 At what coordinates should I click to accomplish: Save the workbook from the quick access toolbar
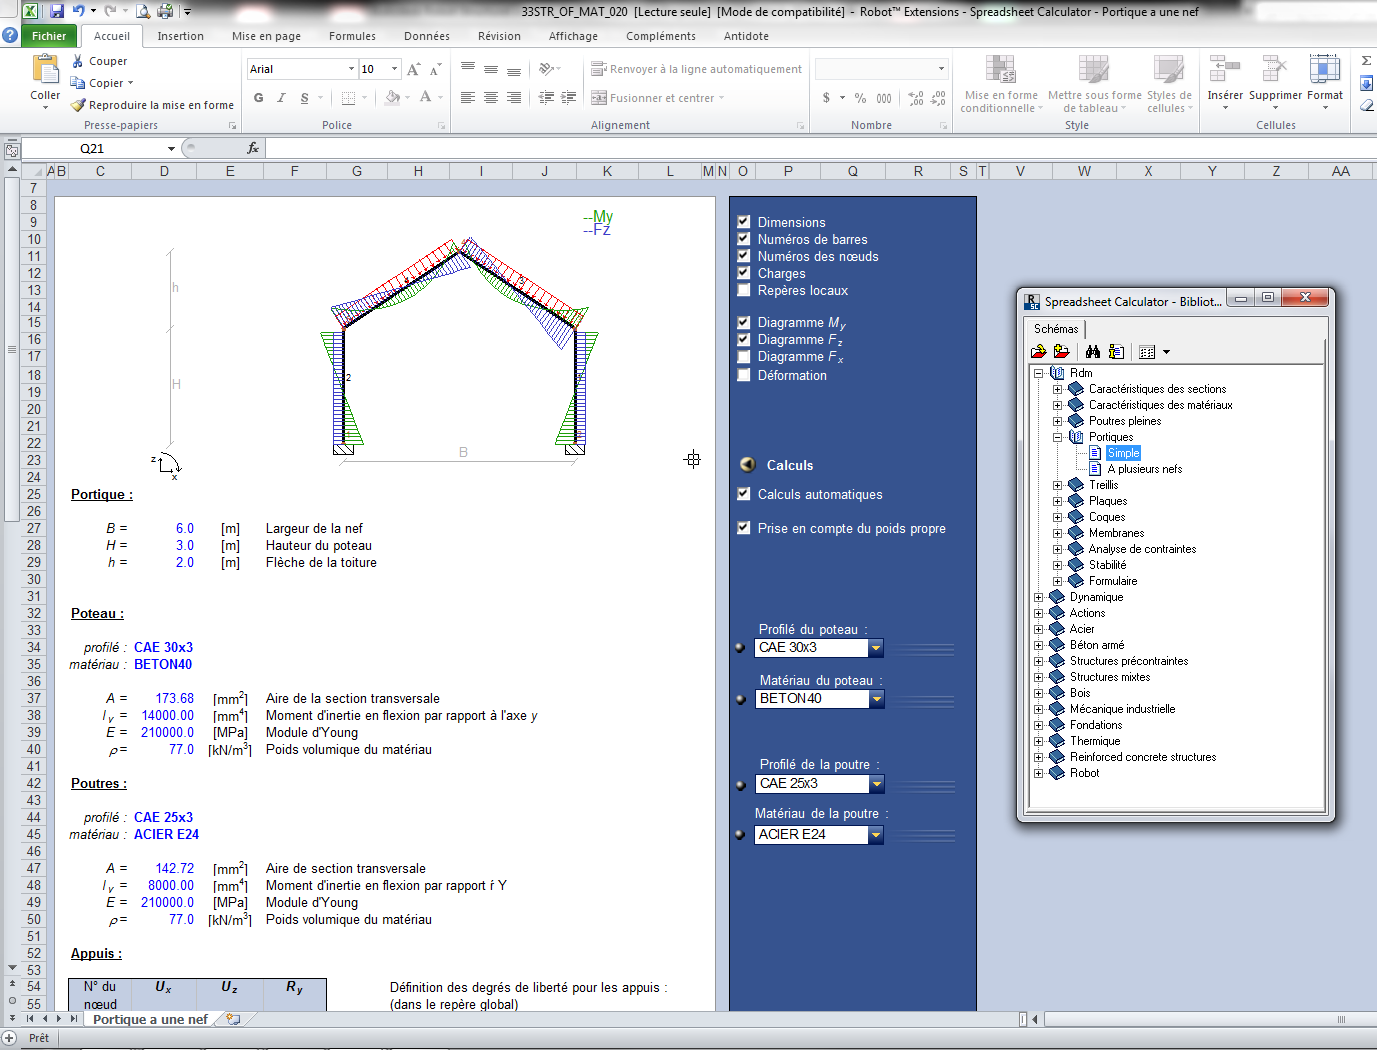pyautogui.click(x=56, y=11)
